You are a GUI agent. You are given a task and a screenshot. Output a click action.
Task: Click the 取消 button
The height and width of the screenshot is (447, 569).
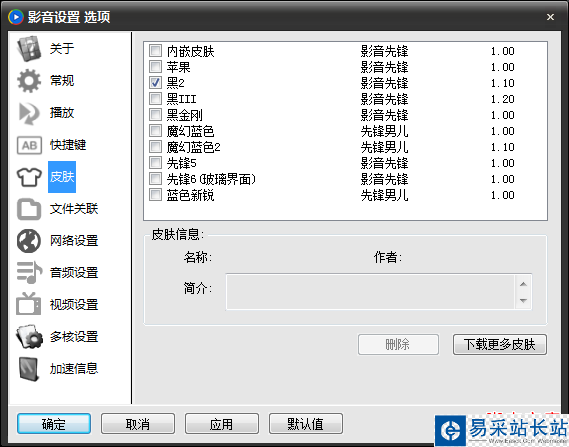coord(138,423)
